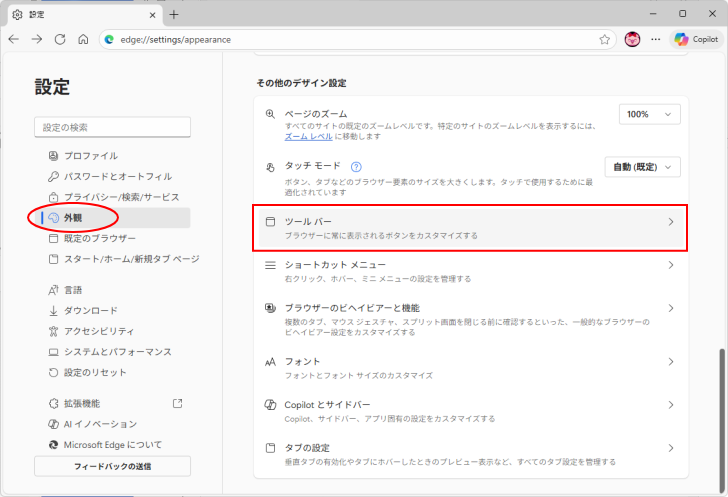Screen dimensions: 728x497
Task: Click the chevron on ショートカット メニュー row
Action: pyautogui.click(x=670, y=265)
